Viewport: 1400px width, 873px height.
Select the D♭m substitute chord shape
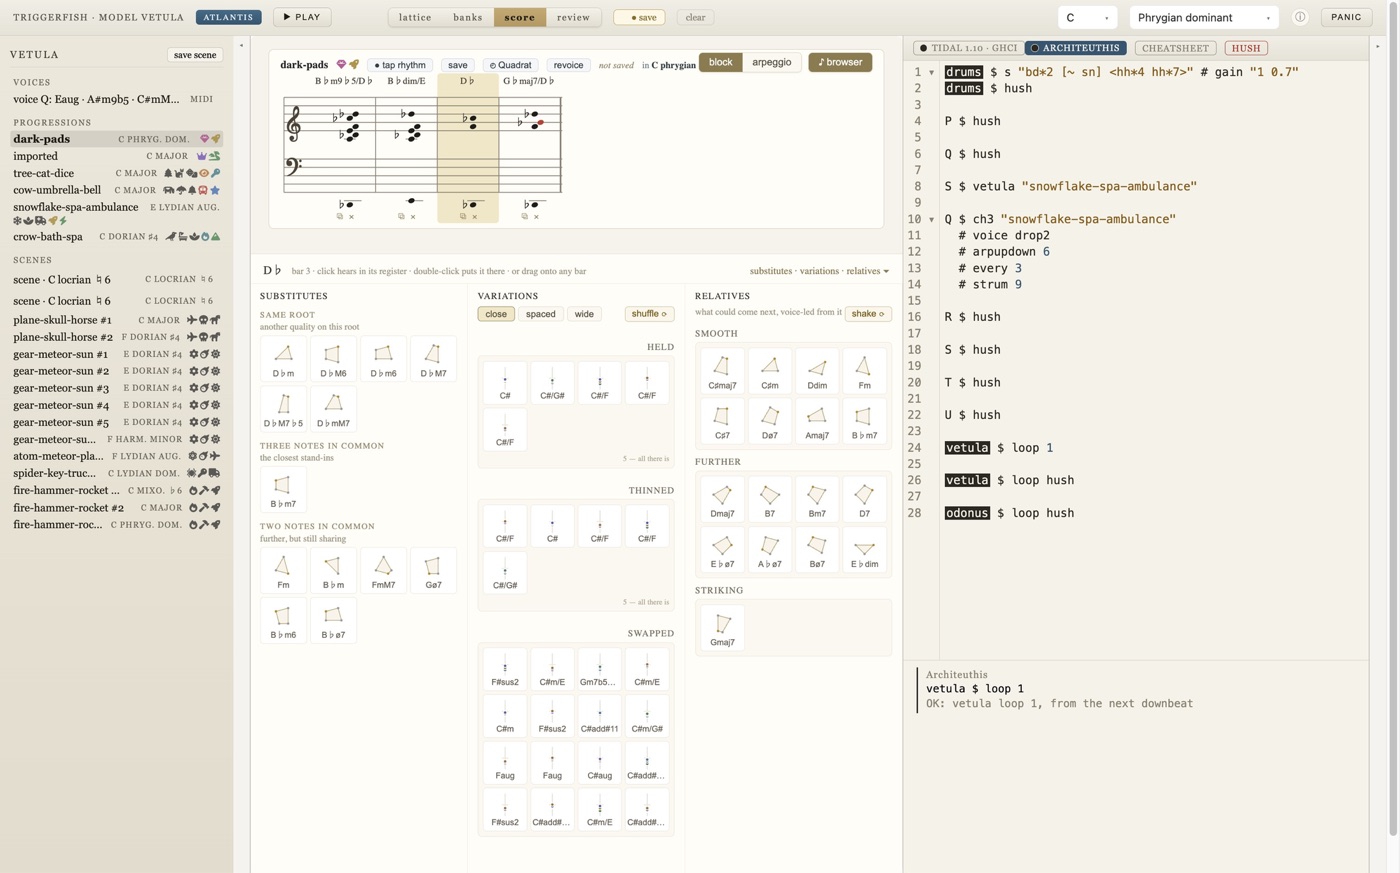(283, 359)
